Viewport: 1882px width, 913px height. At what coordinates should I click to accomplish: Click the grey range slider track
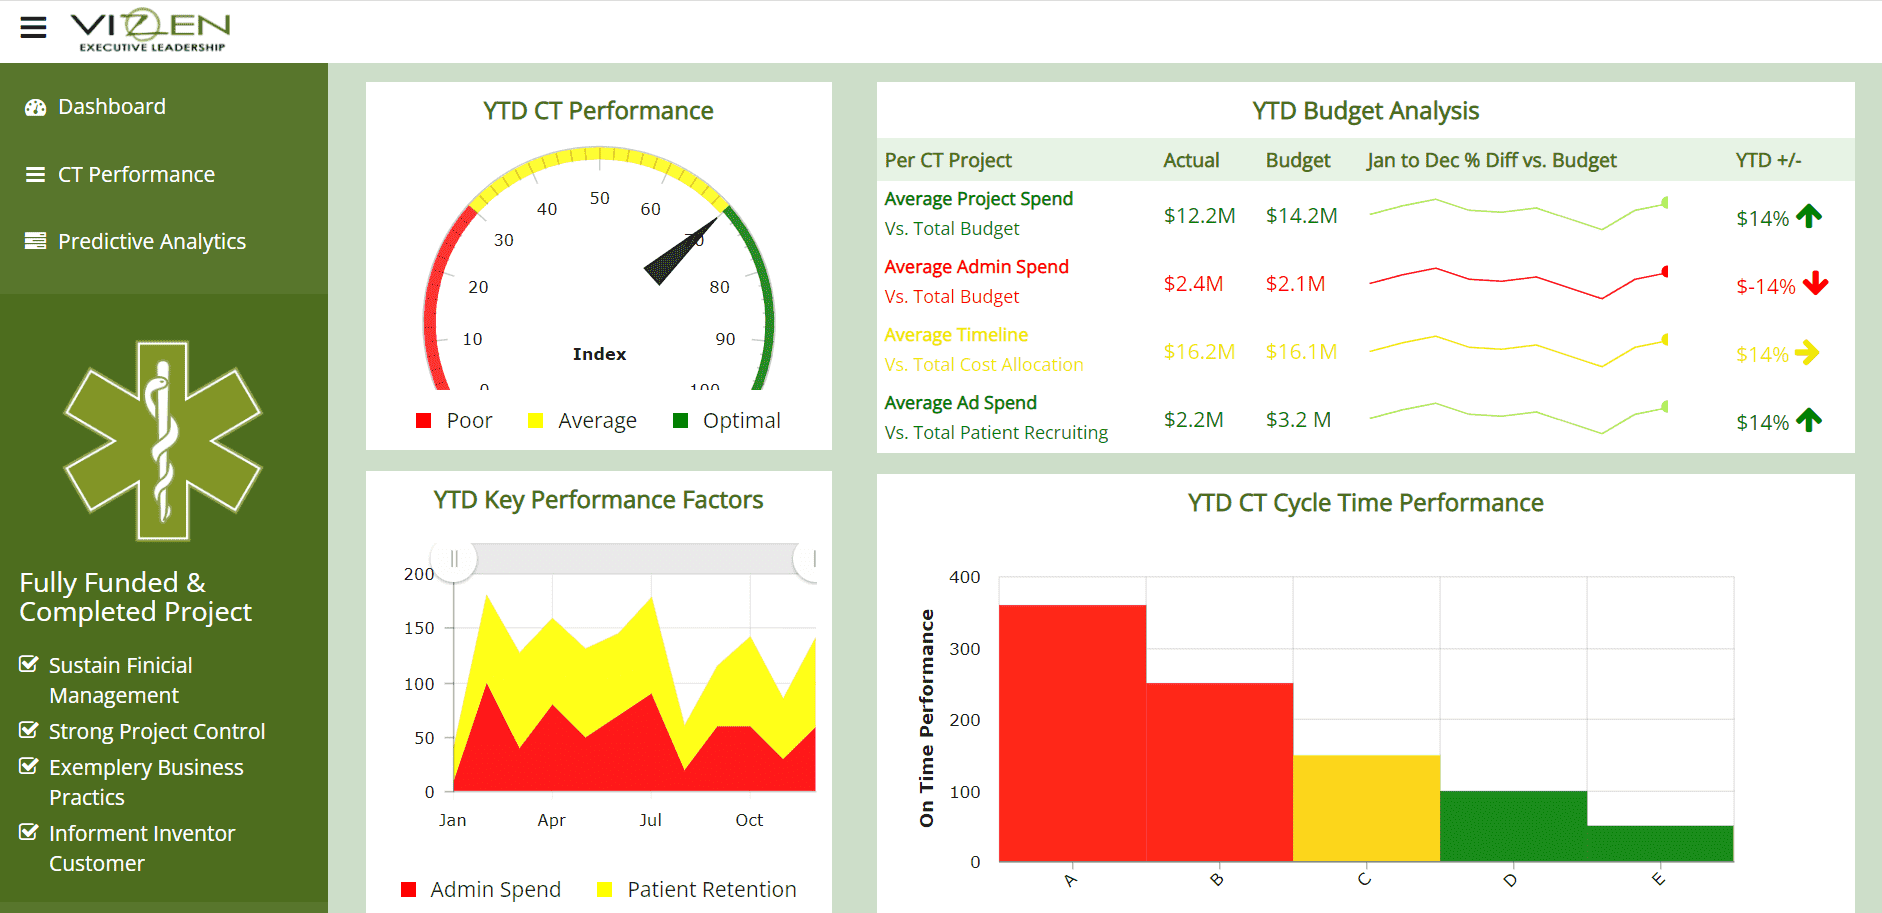635,559
